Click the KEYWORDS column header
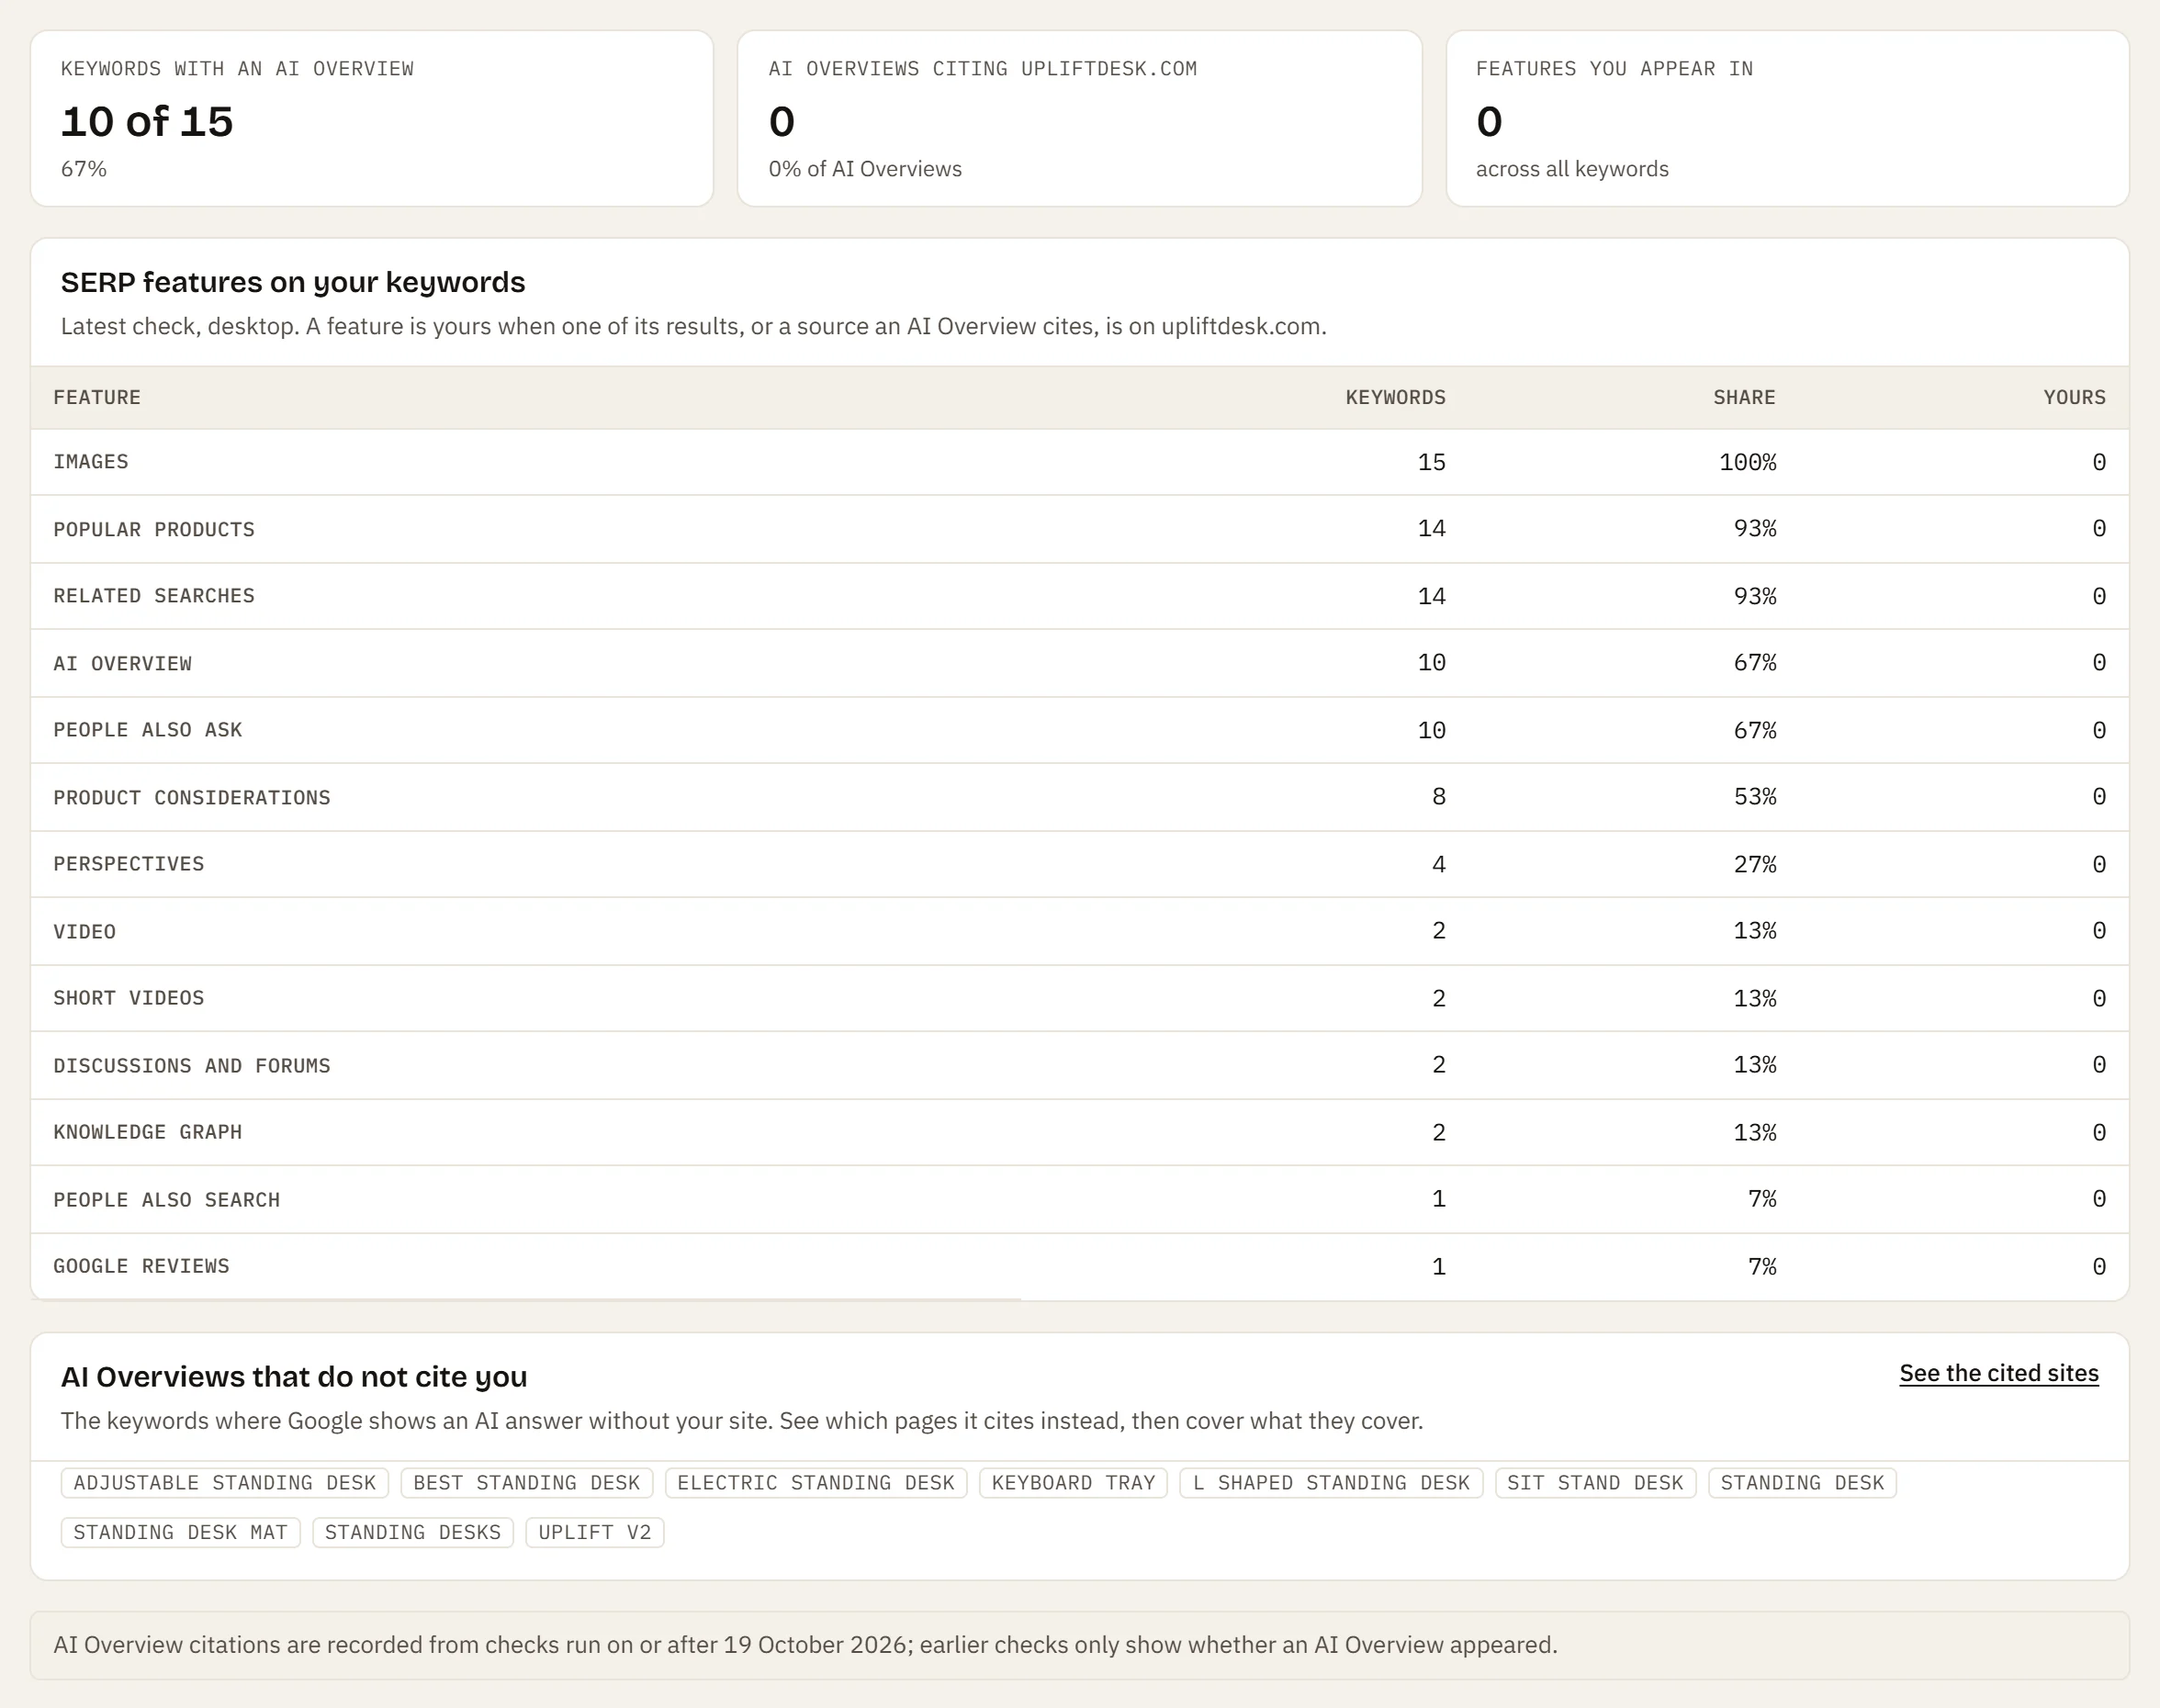Viewport: 2160px width, 1708px height. [x=1395, y=397]
